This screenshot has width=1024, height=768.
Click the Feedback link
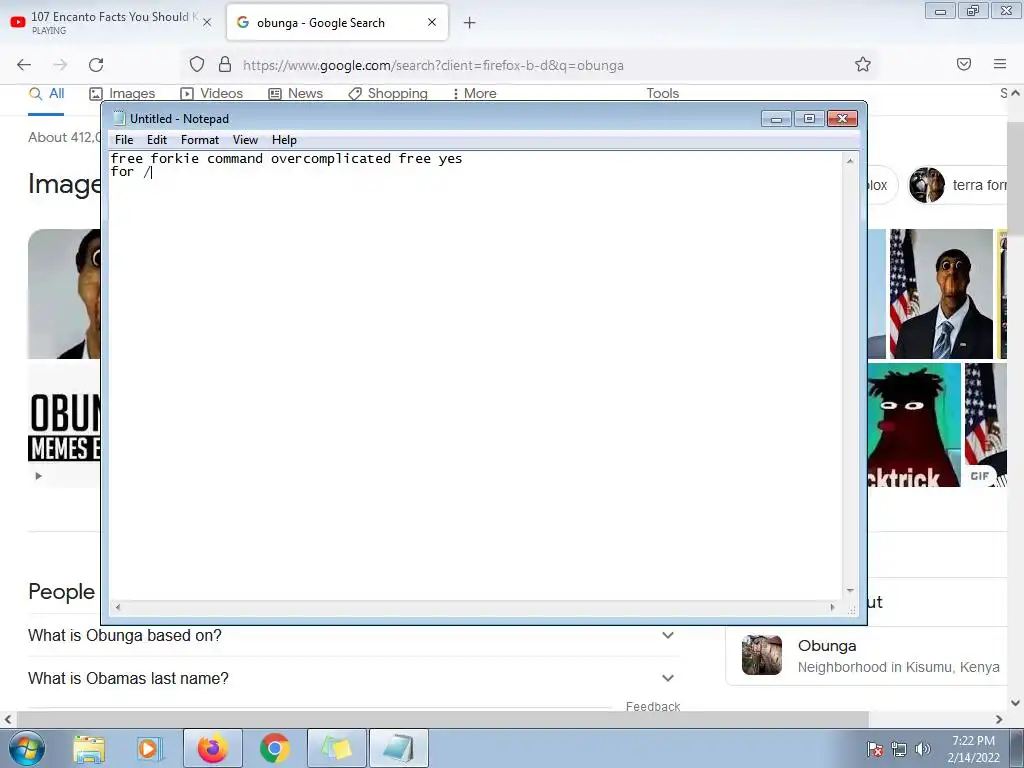click(652, 706)
